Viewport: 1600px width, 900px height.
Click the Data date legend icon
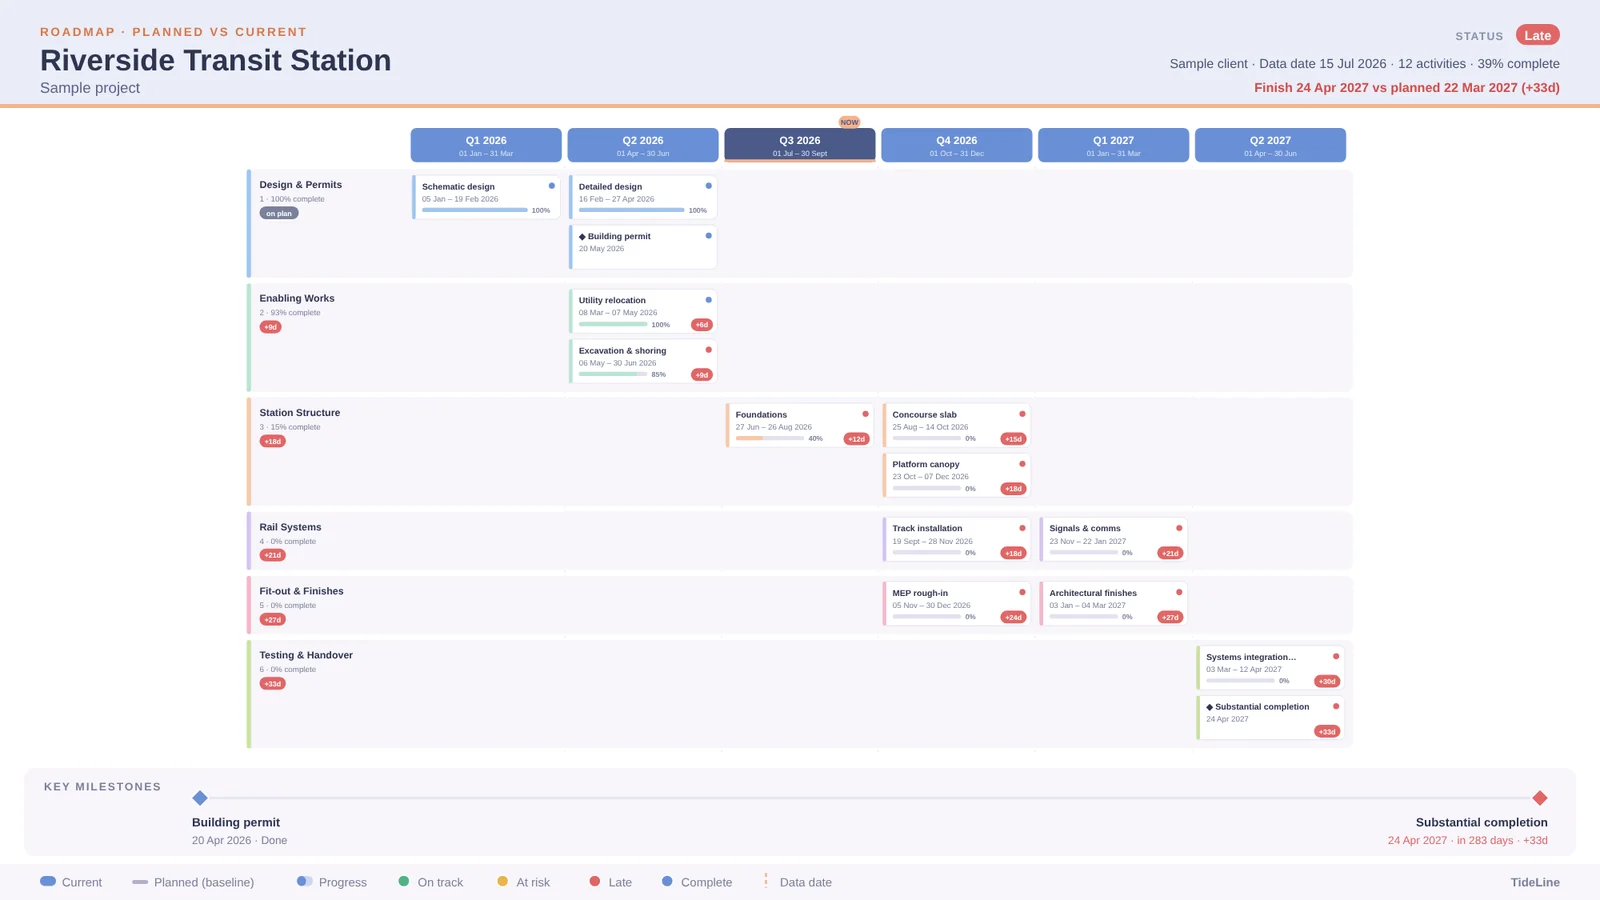766,881
